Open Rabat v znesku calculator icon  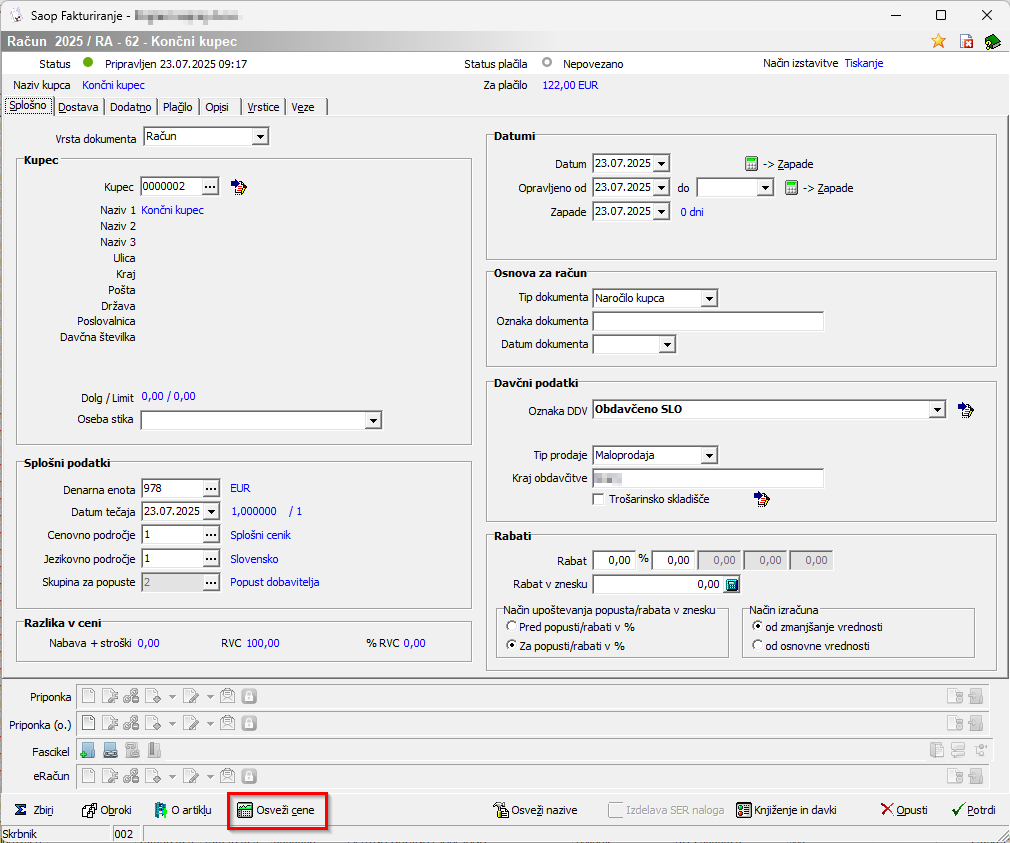[x=732, y=584]
